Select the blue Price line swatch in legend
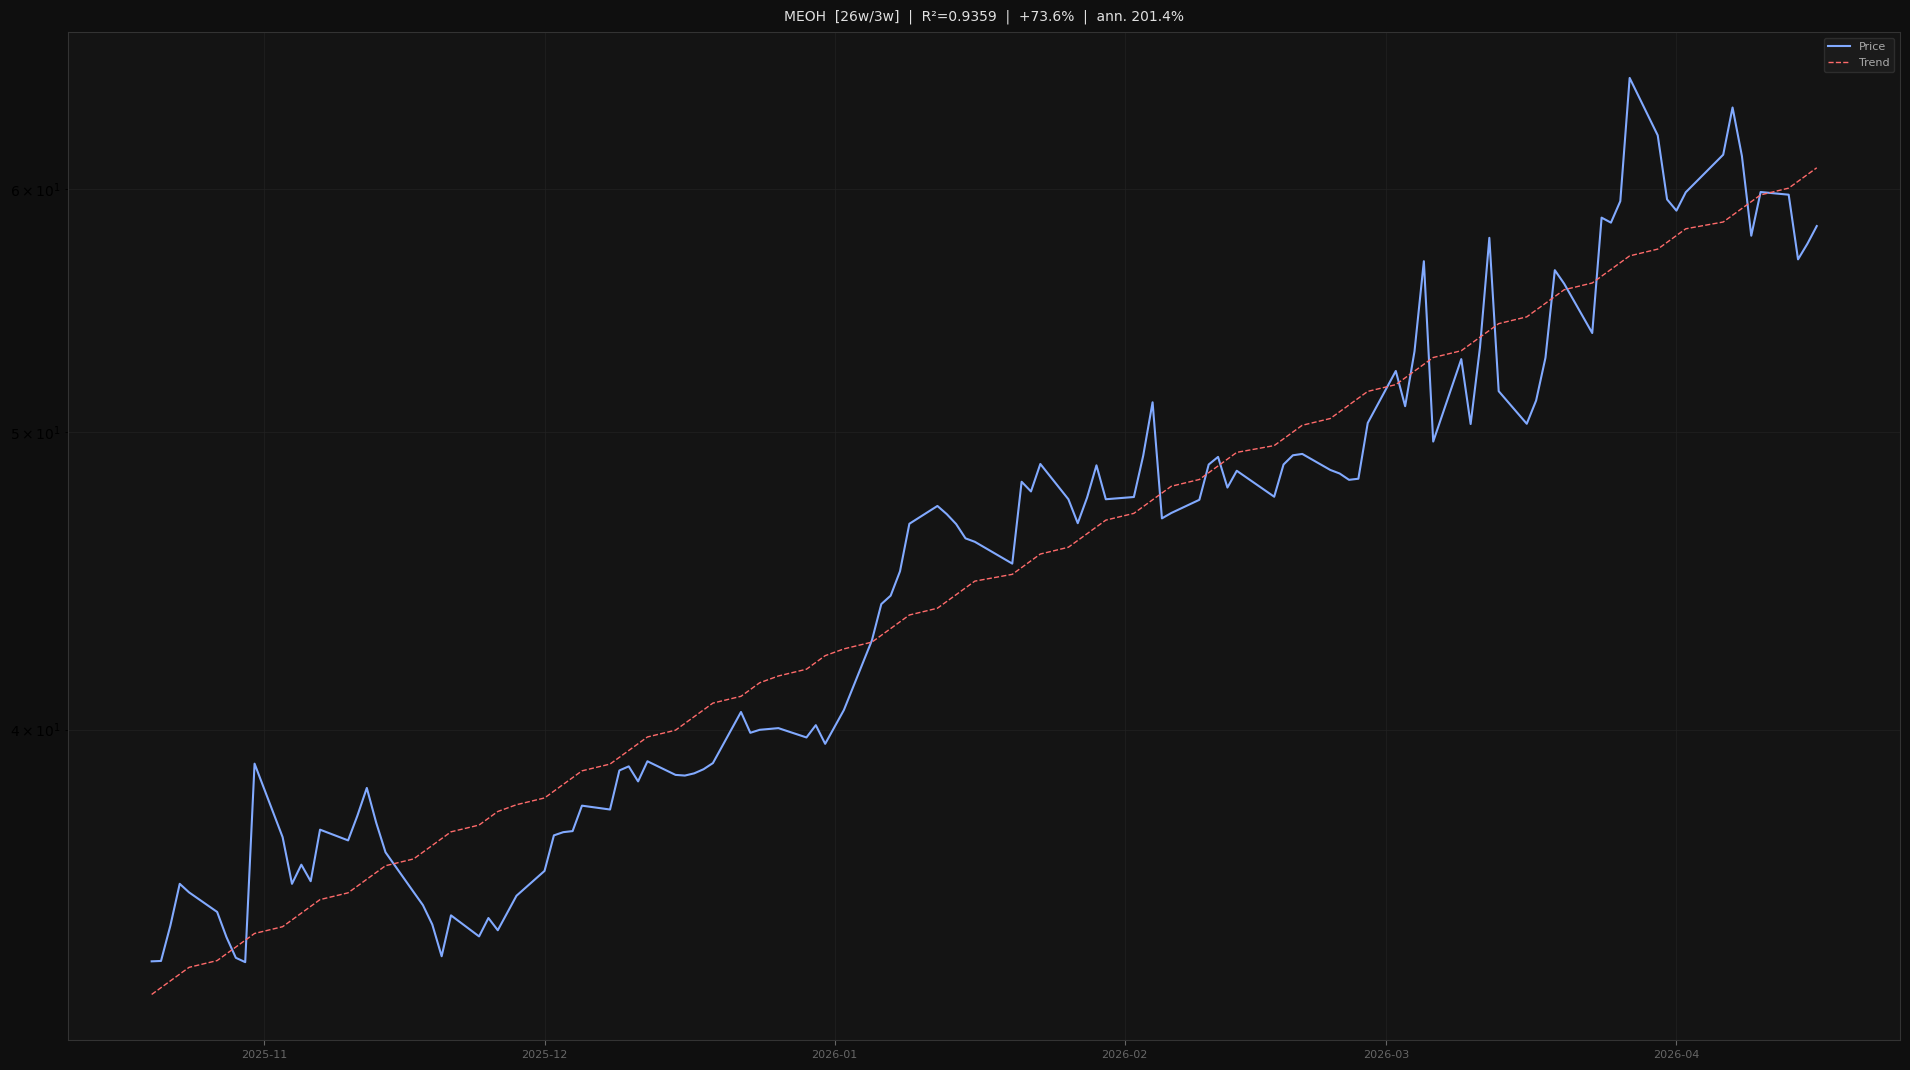This screenshot has height=1070, width=1910. [x=1838, y=47]
